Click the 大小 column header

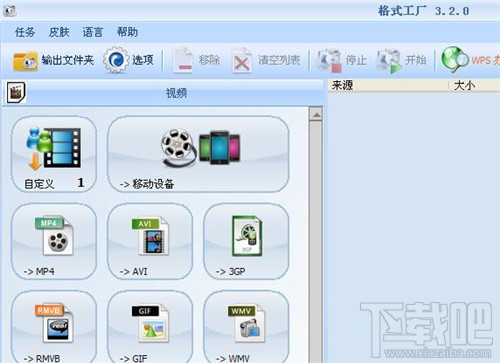(x=475, y=85)
